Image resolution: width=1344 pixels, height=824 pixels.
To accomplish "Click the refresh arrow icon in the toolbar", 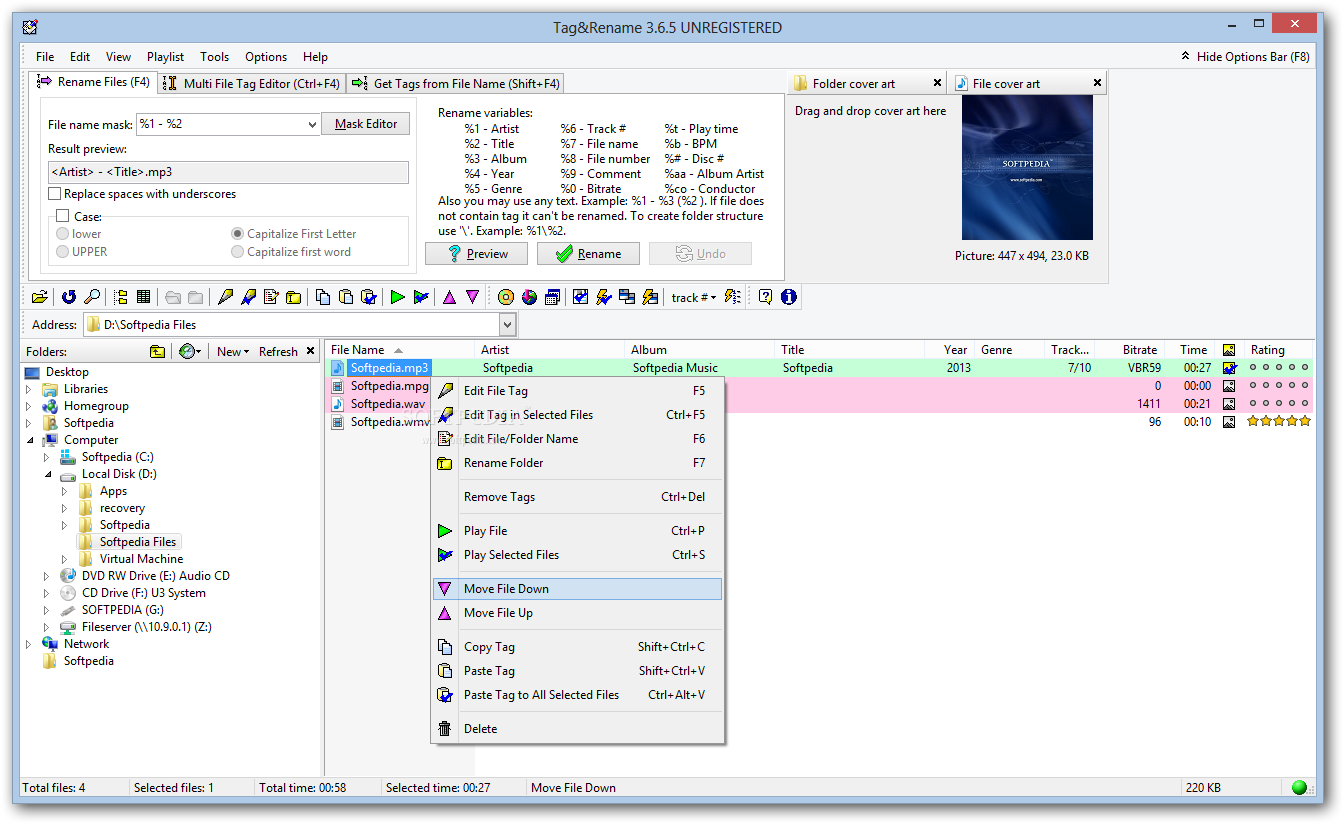I will coord(69,297).
